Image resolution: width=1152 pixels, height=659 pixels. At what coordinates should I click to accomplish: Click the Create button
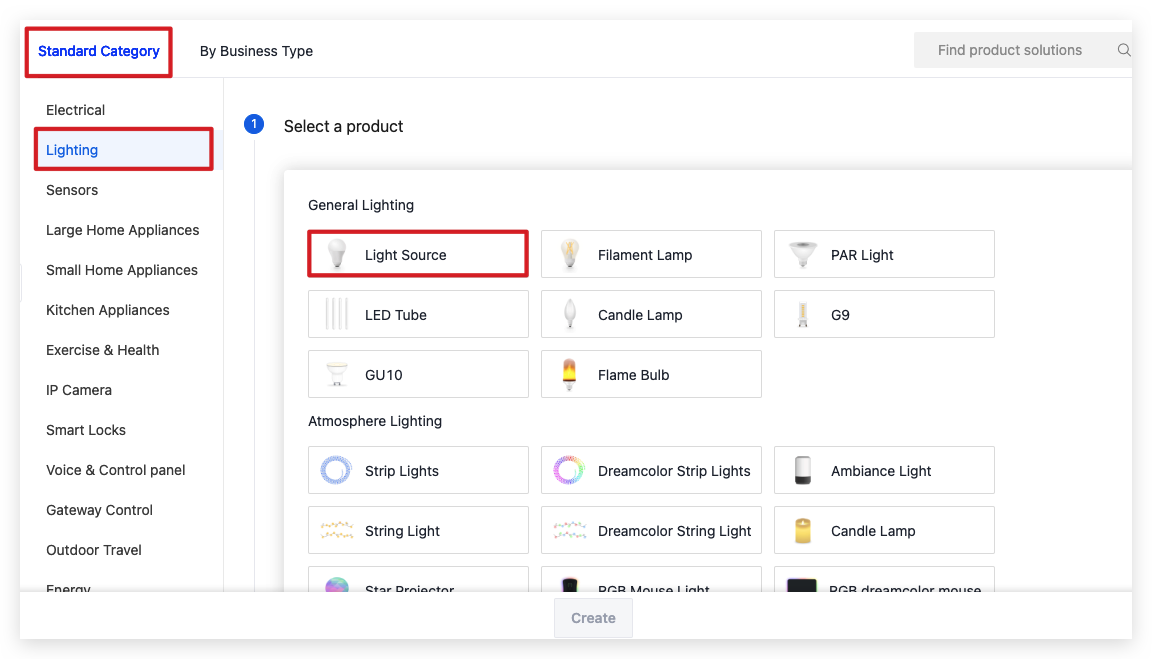click(x=592, y=617)
